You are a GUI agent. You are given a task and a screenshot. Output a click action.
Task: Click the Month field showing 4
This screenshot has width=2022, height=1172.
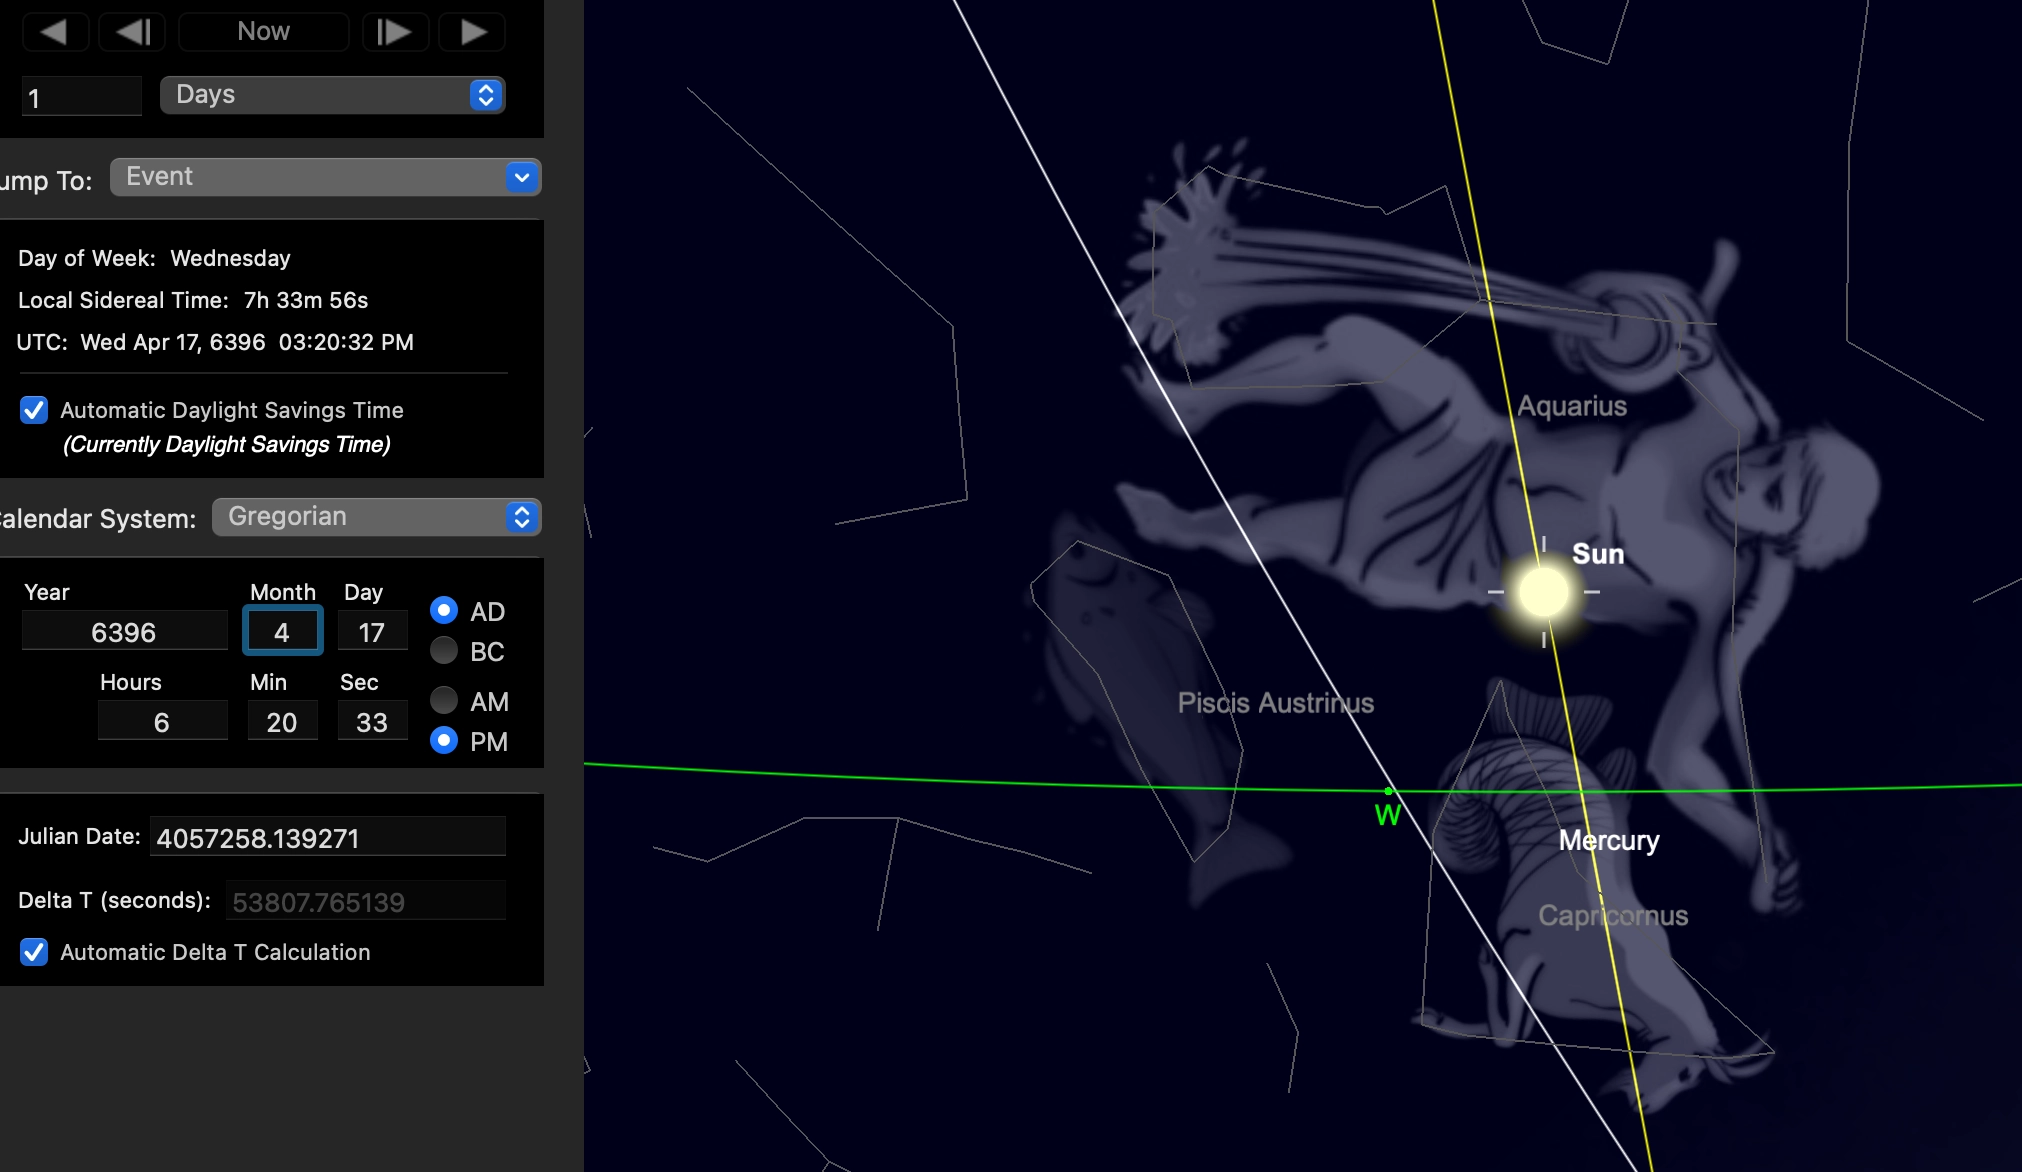(282, 632)
